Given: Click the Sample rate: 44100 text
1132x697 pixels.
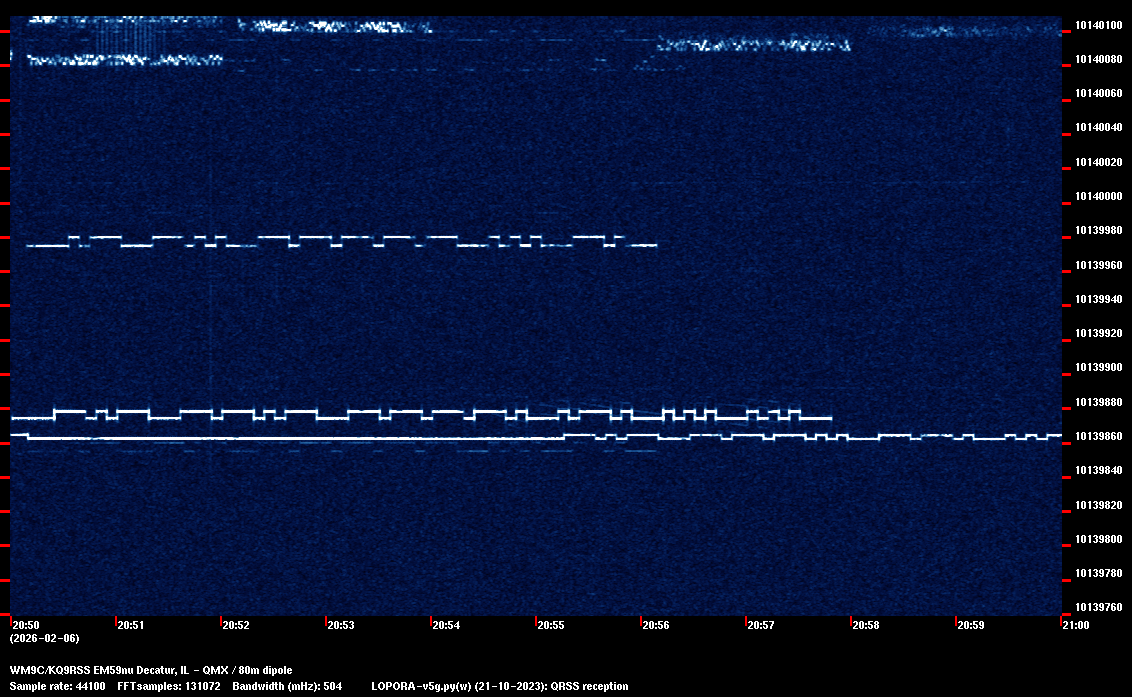Looking at the screenshot, I should coord(57,686).
